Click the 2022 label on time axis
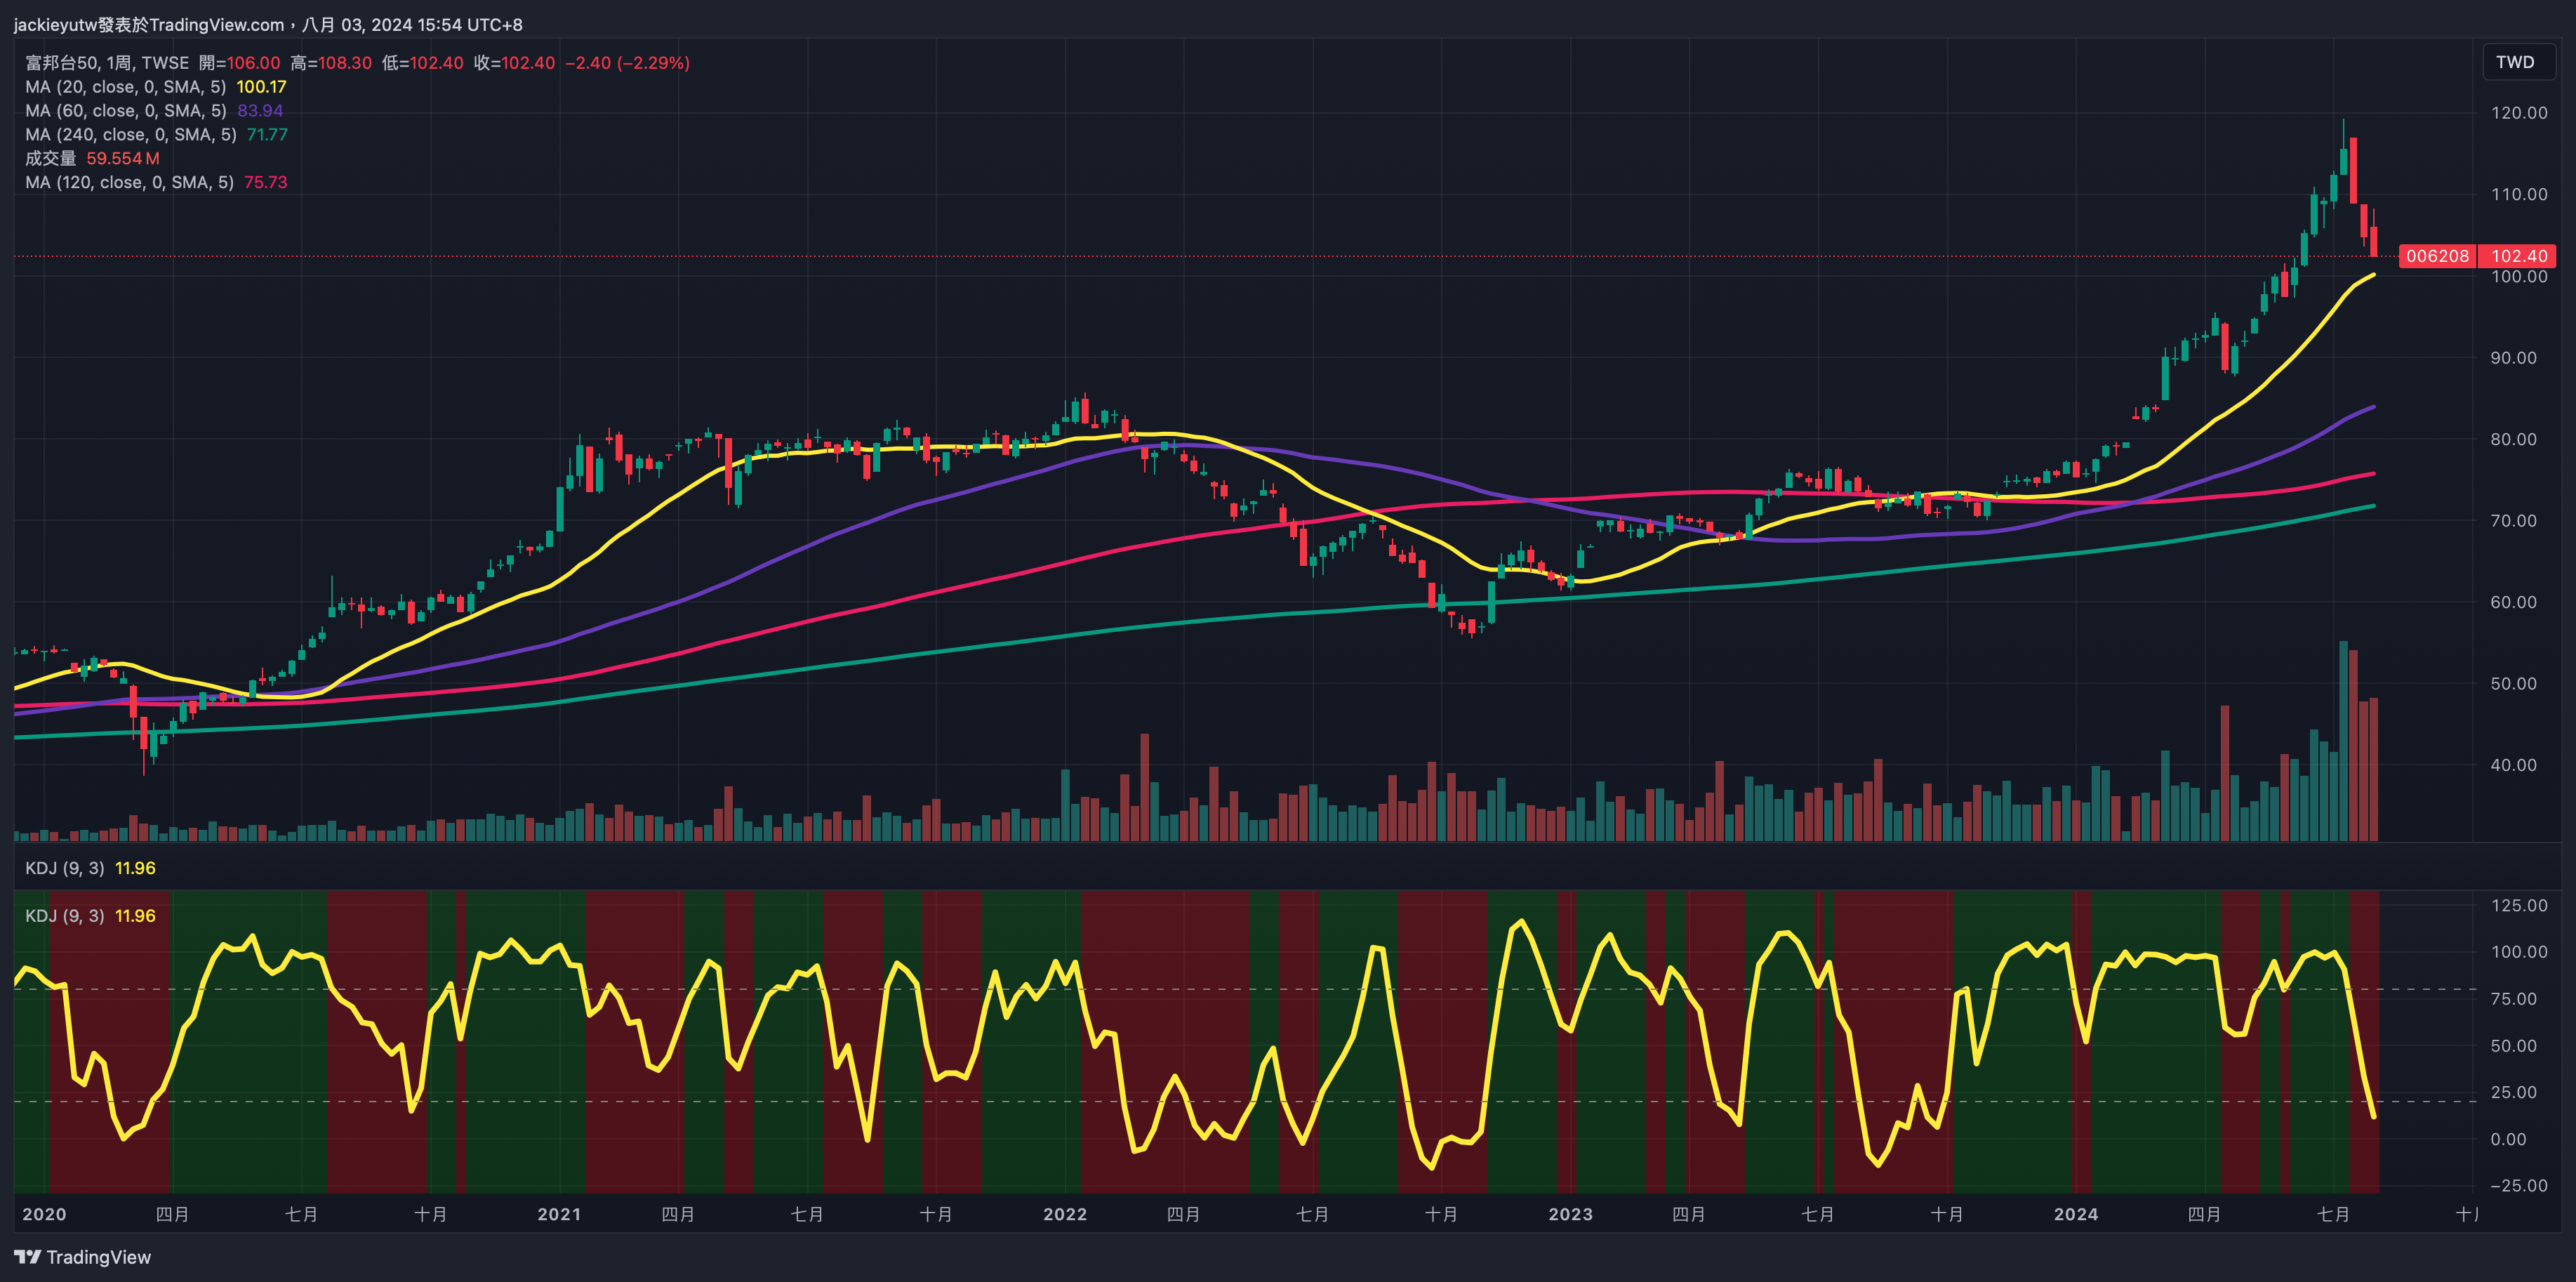 [1064, 1214]
